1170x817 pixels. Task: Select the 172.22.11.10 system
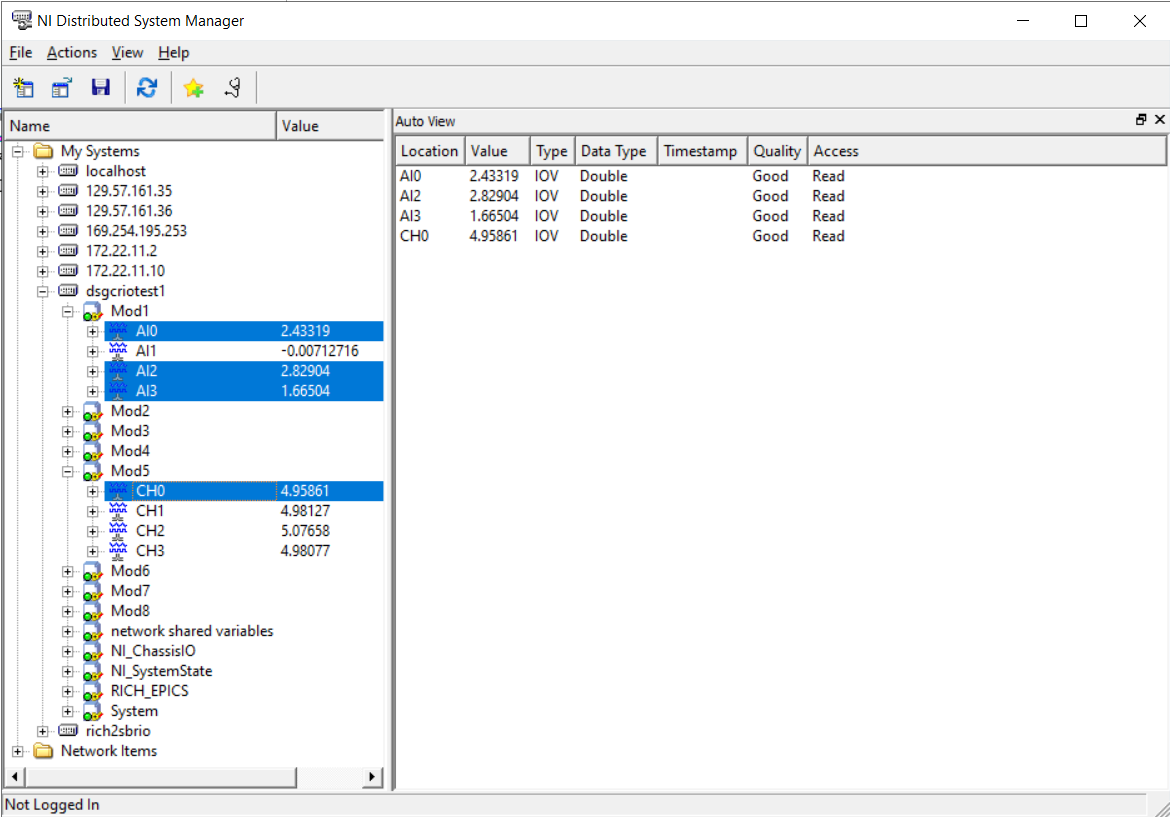point(125,272)
